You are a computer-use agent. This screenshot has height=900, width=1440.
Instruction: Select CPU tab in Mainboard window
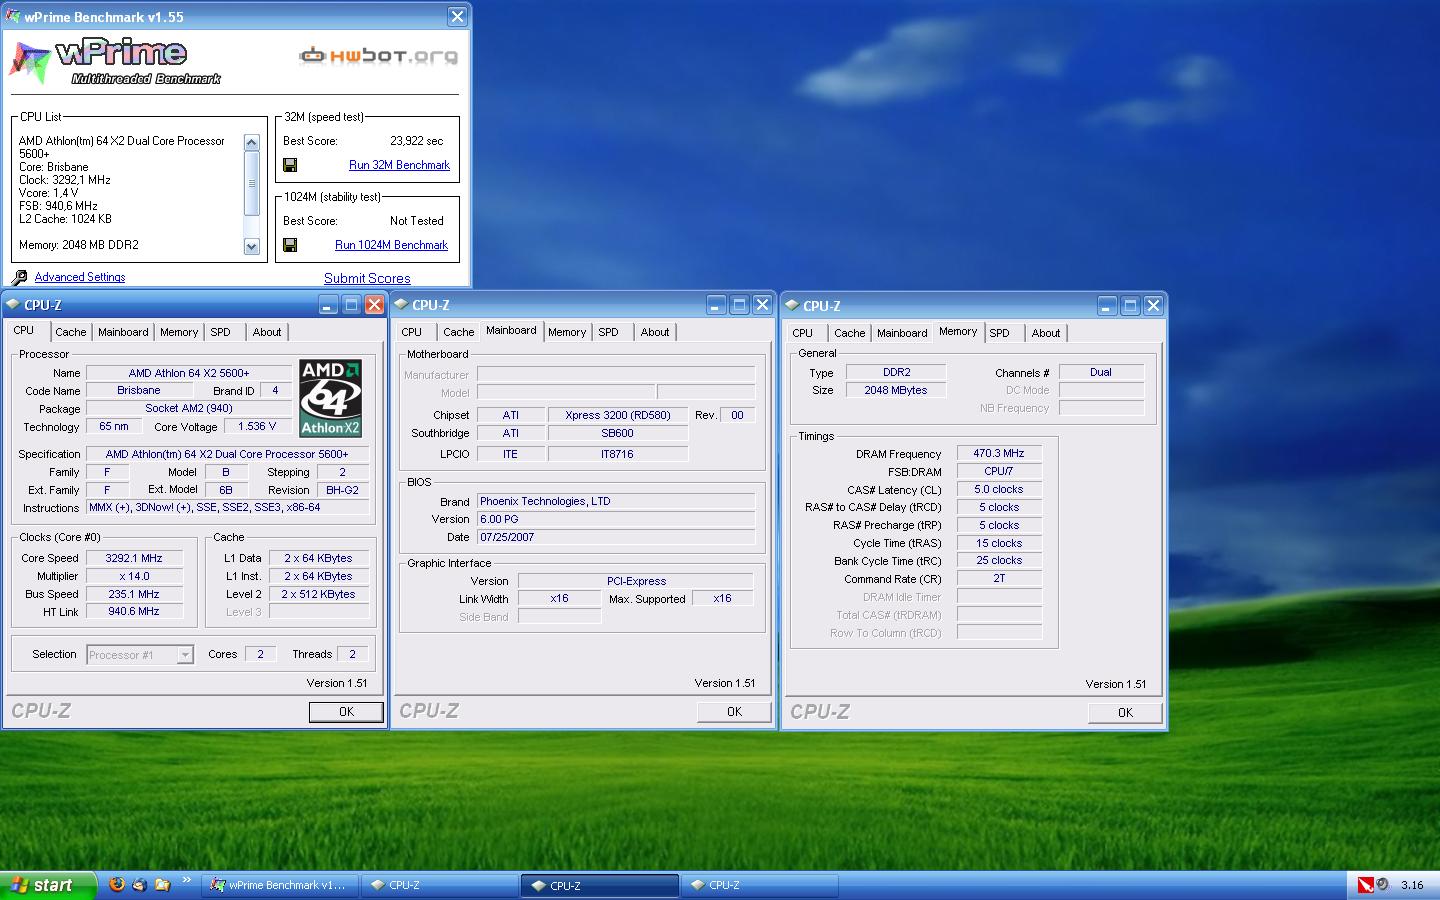click(412, 332)
